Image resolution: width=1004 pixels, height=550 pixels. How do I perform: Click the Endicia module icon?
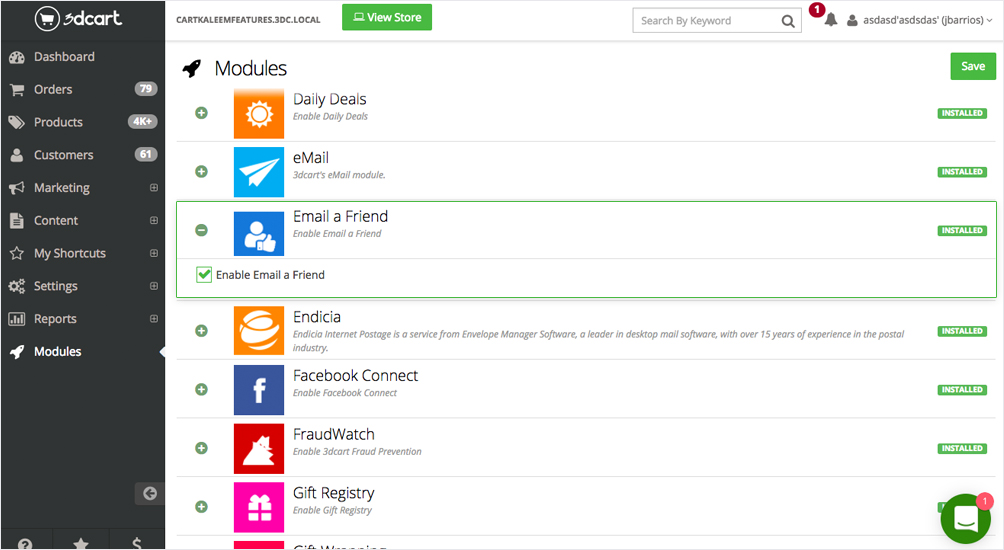point(259,331)
